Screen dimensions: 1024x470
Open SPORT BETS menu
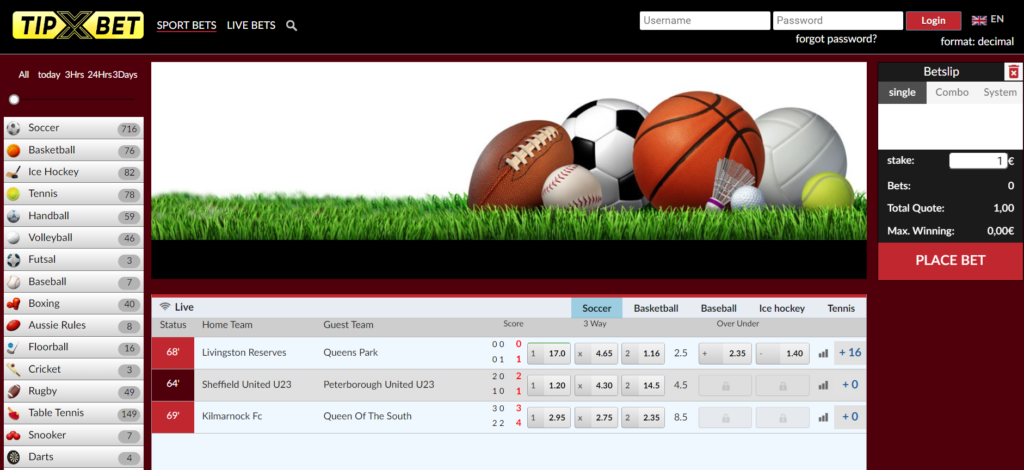[186, 25]
